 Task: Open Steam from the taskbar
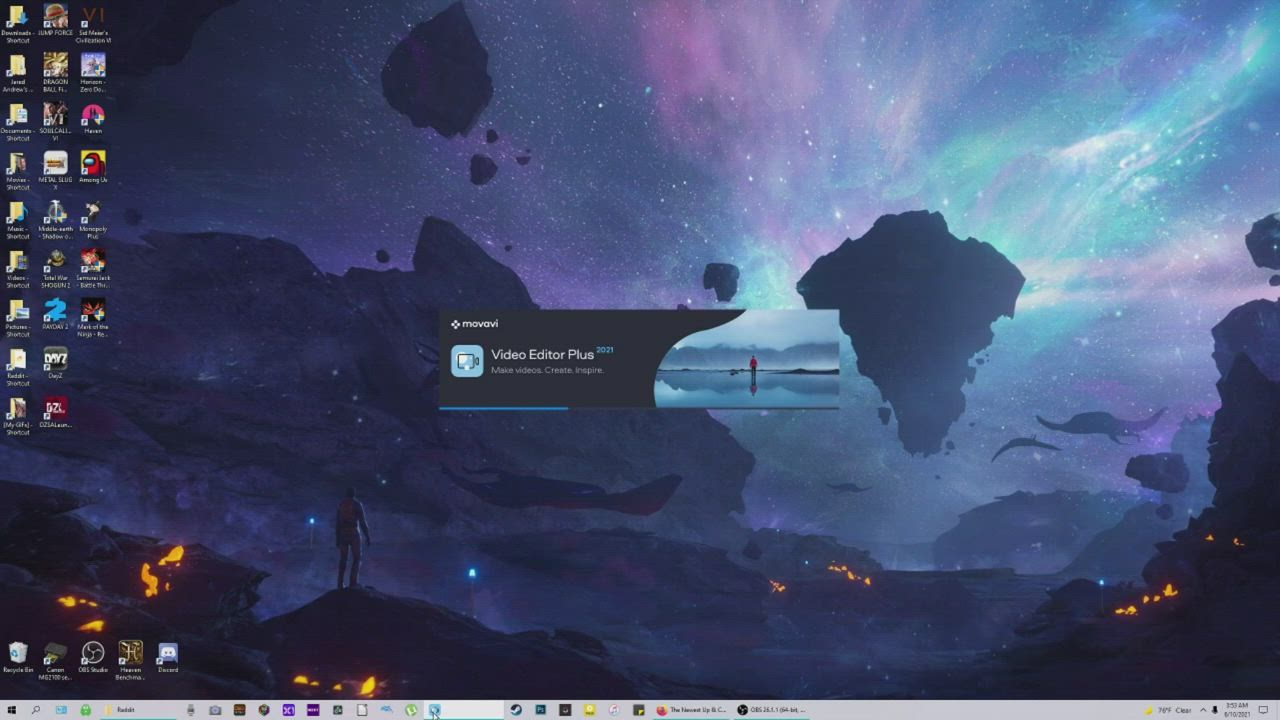tap(516, 710)
